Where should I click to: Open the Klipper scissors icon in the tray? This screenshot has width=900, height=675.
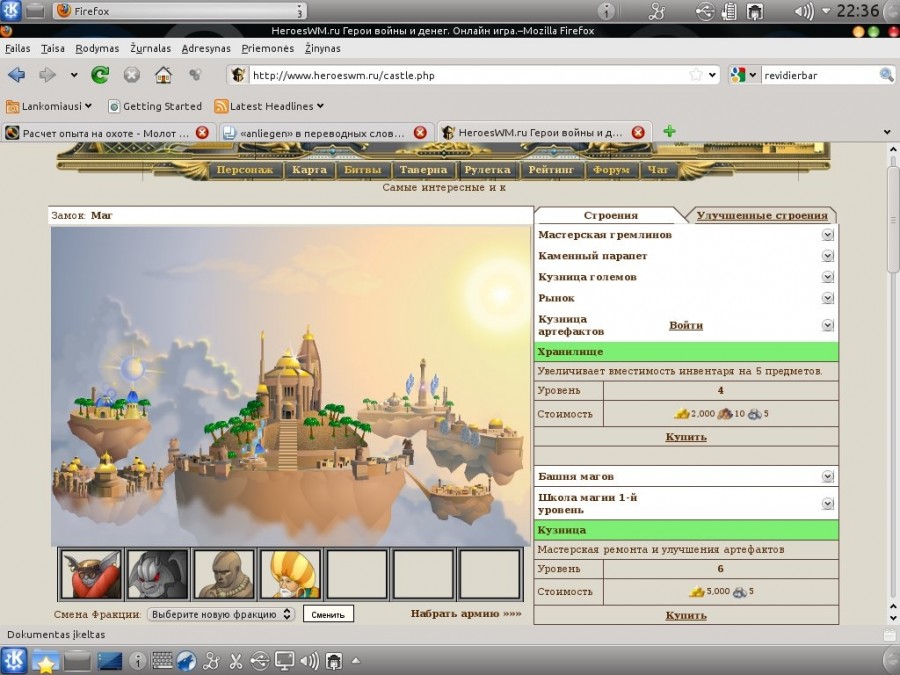point(235,661)
